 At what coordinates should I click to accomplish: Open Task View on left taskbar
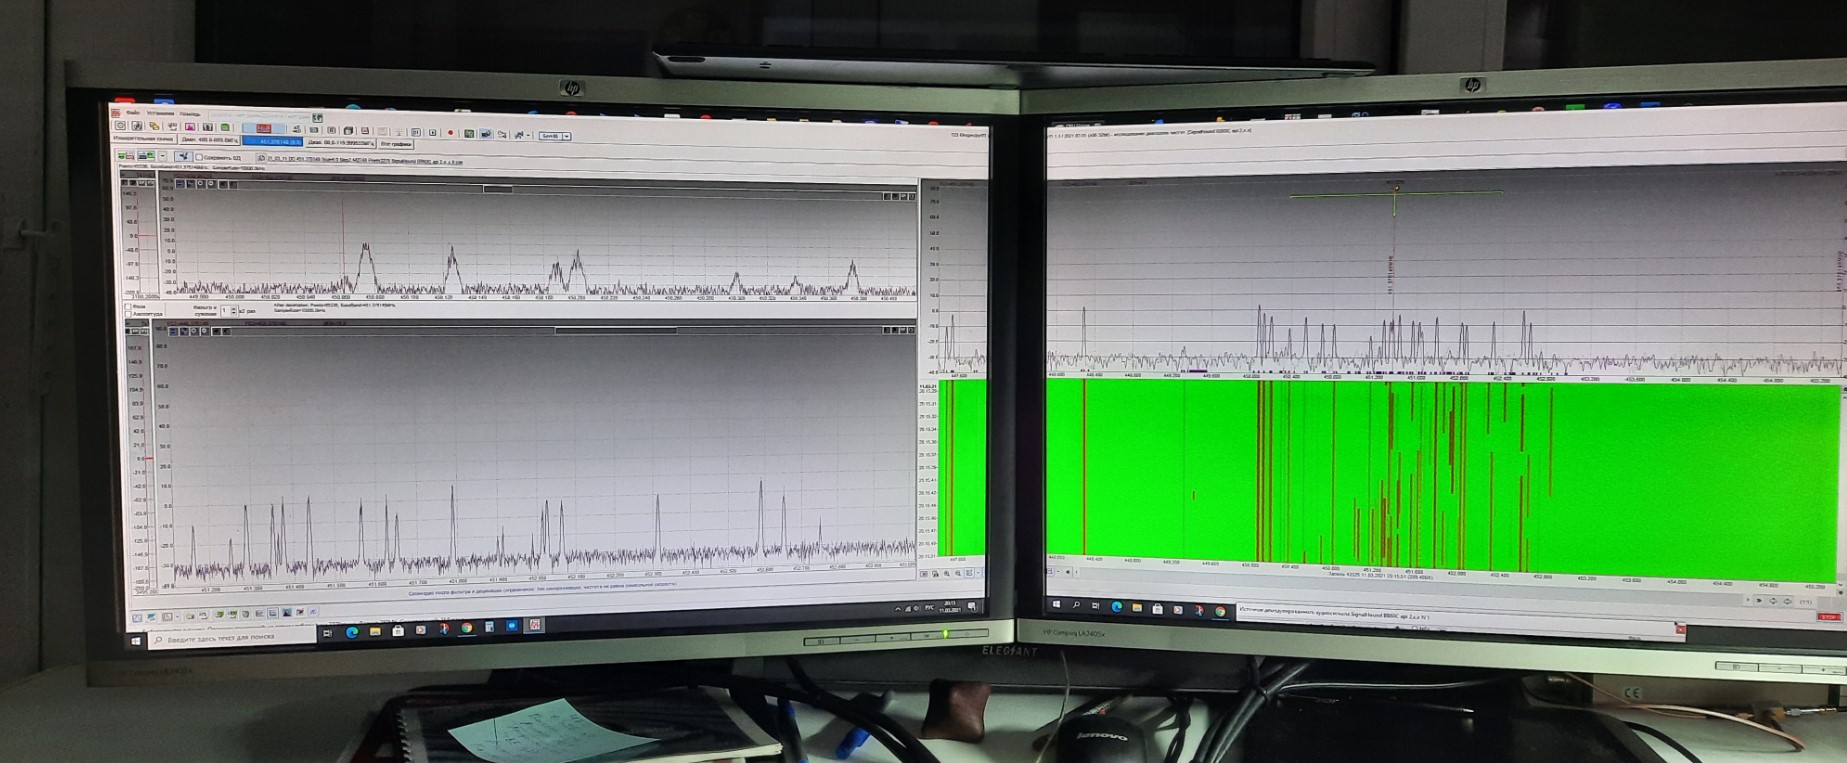click(x=328, y=633)
